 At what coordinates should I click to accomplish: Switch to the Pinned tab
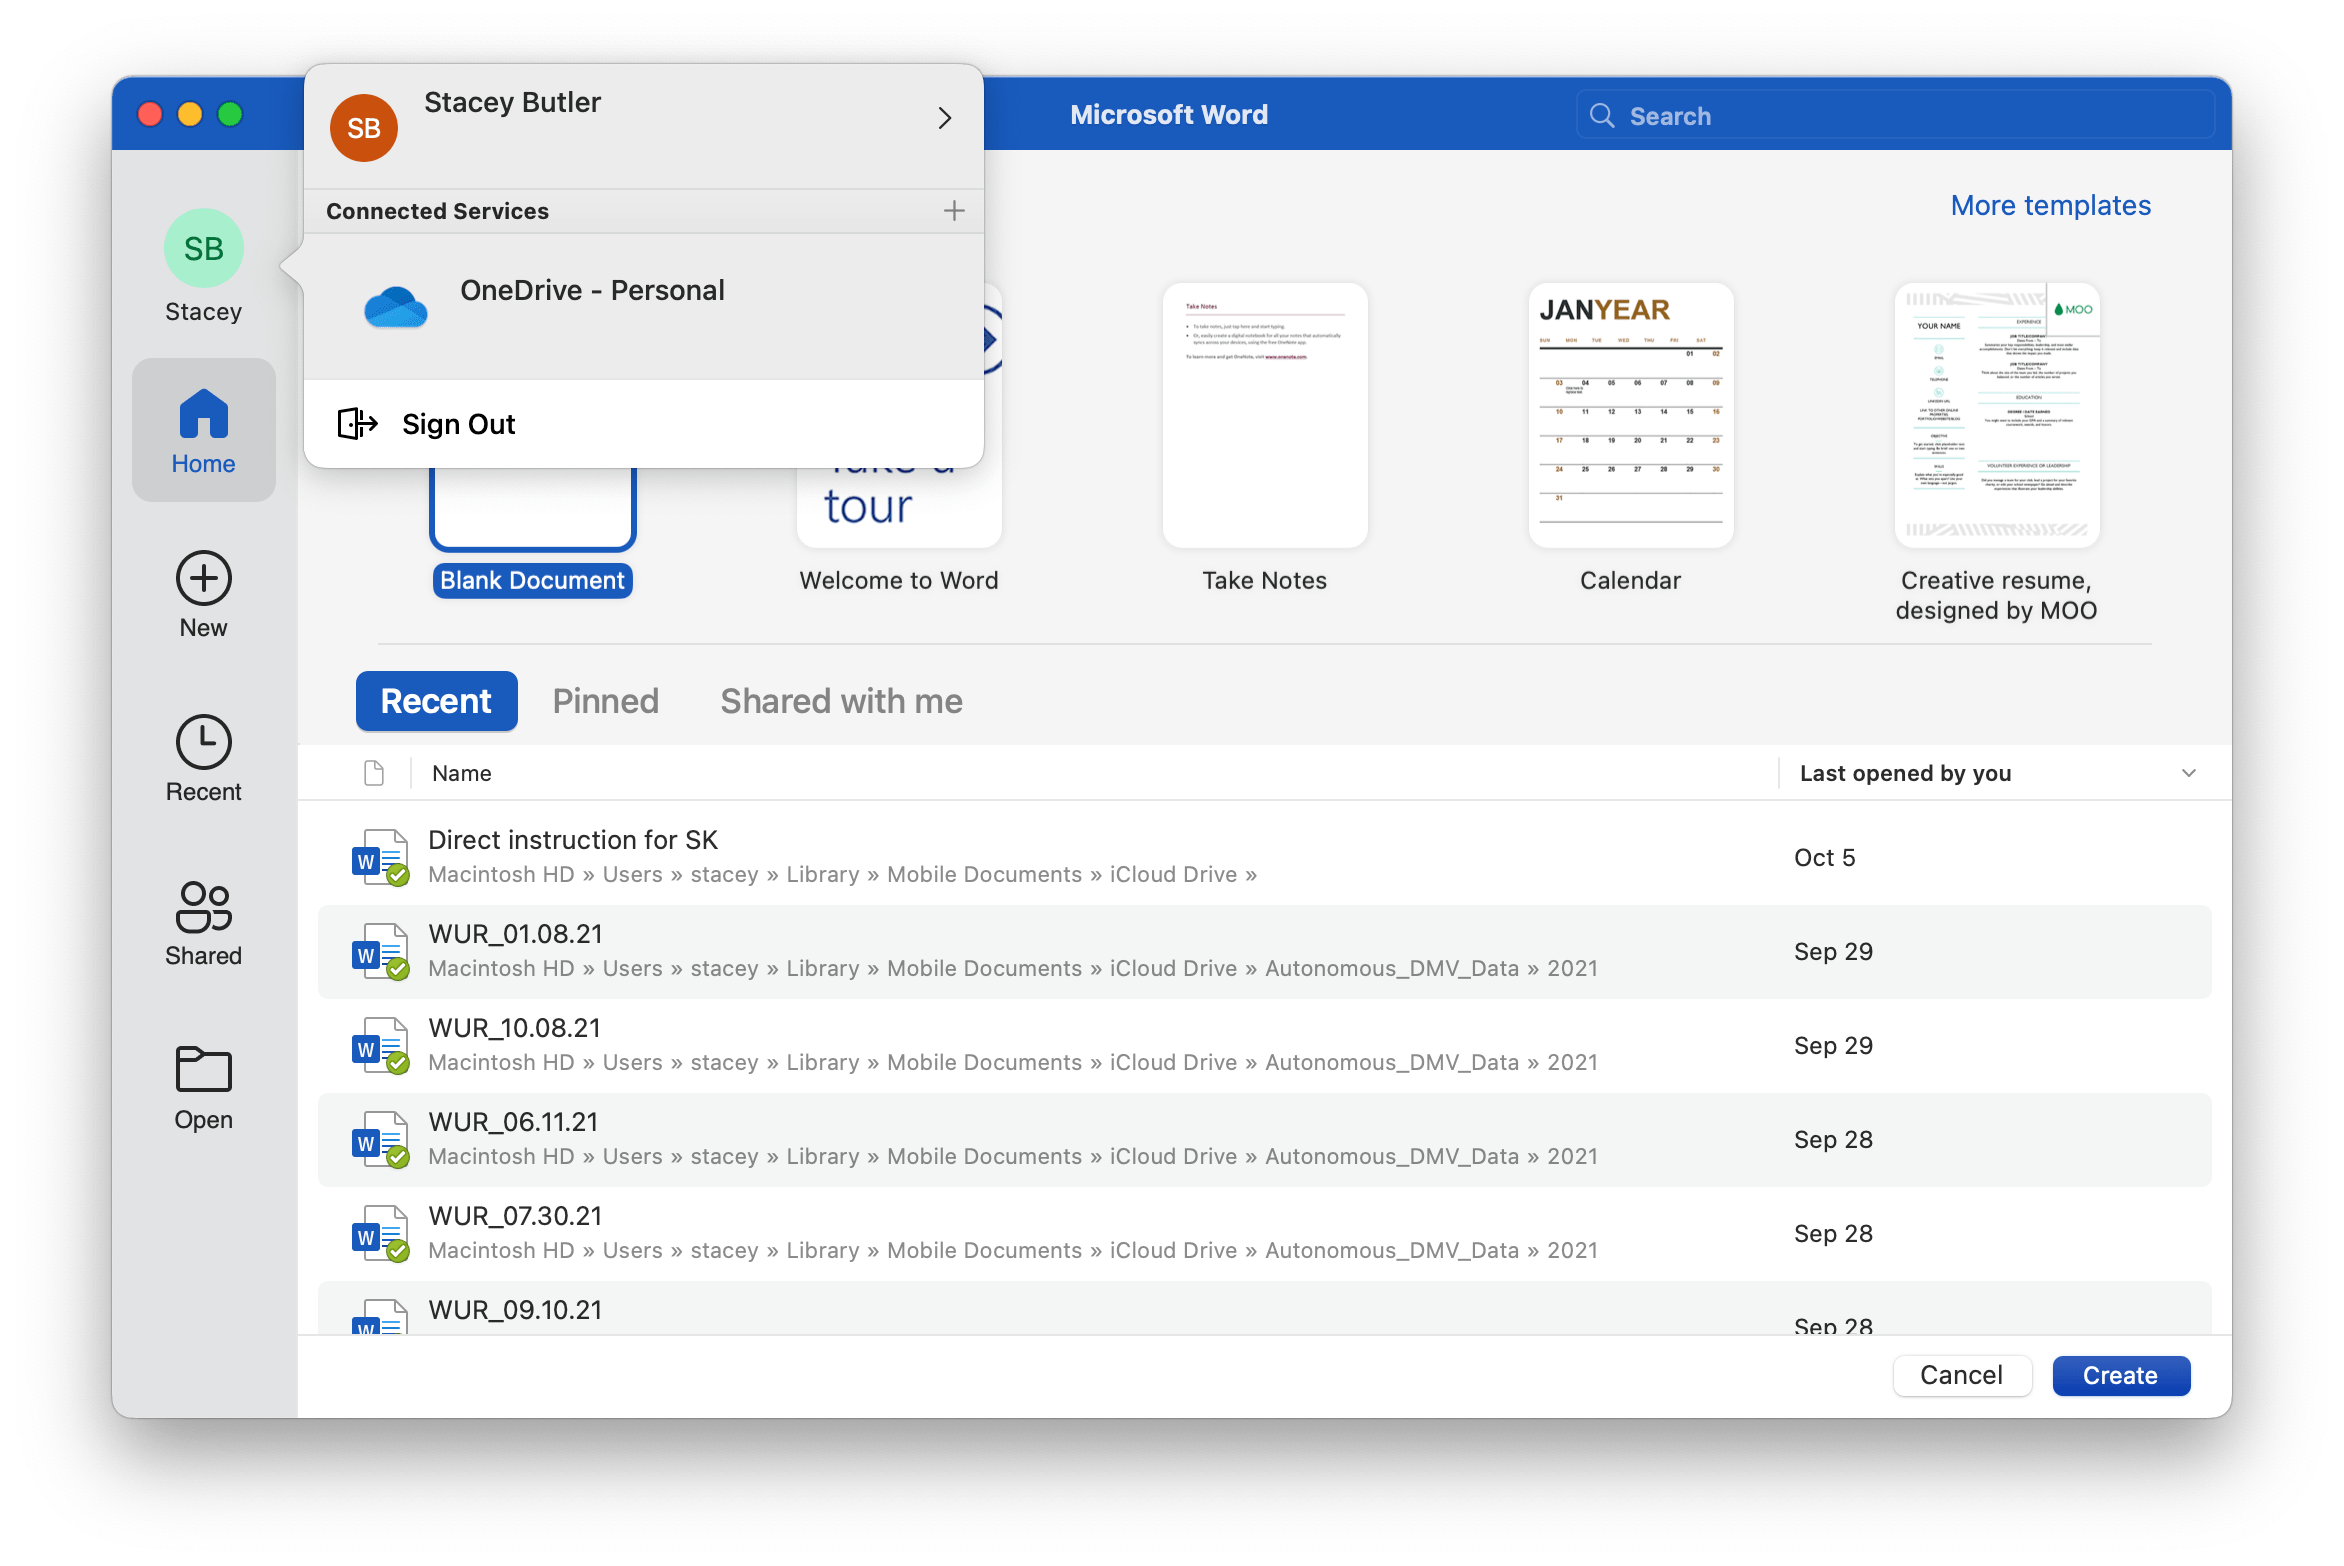[x=606, y=701]
